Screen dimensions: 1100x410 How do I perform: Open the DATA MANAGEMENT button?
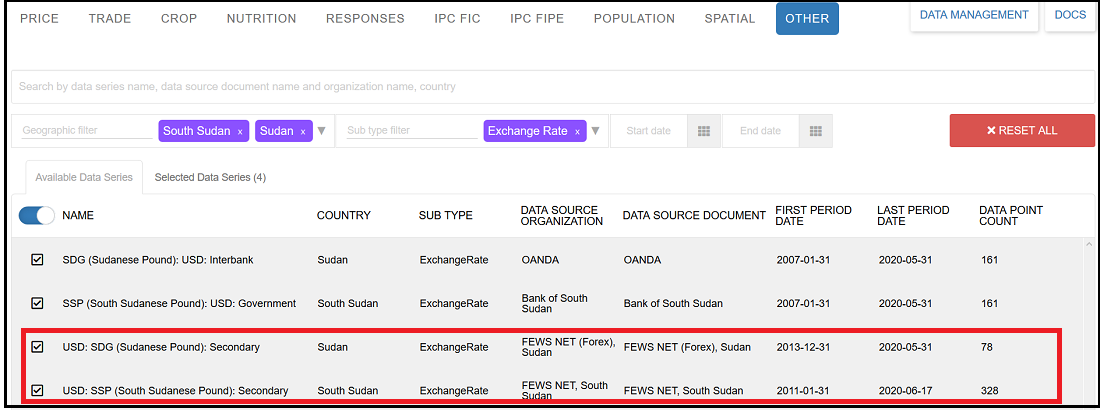(973, 16)
